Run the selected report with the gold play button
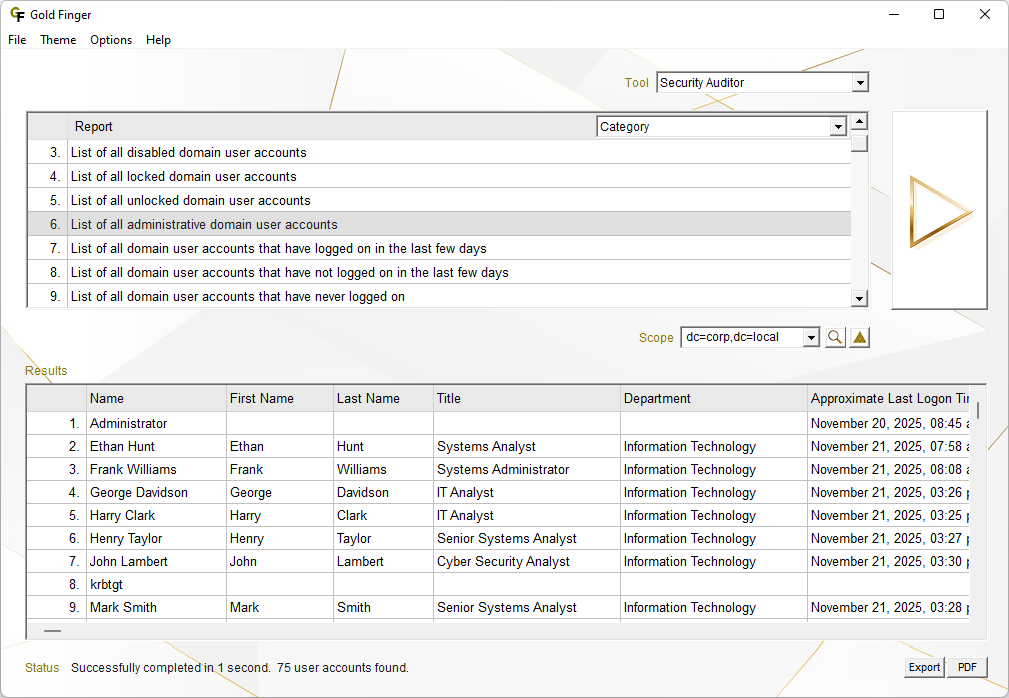Image resolution: width=1009 pixels, height=698 pixels. point(940,211)
